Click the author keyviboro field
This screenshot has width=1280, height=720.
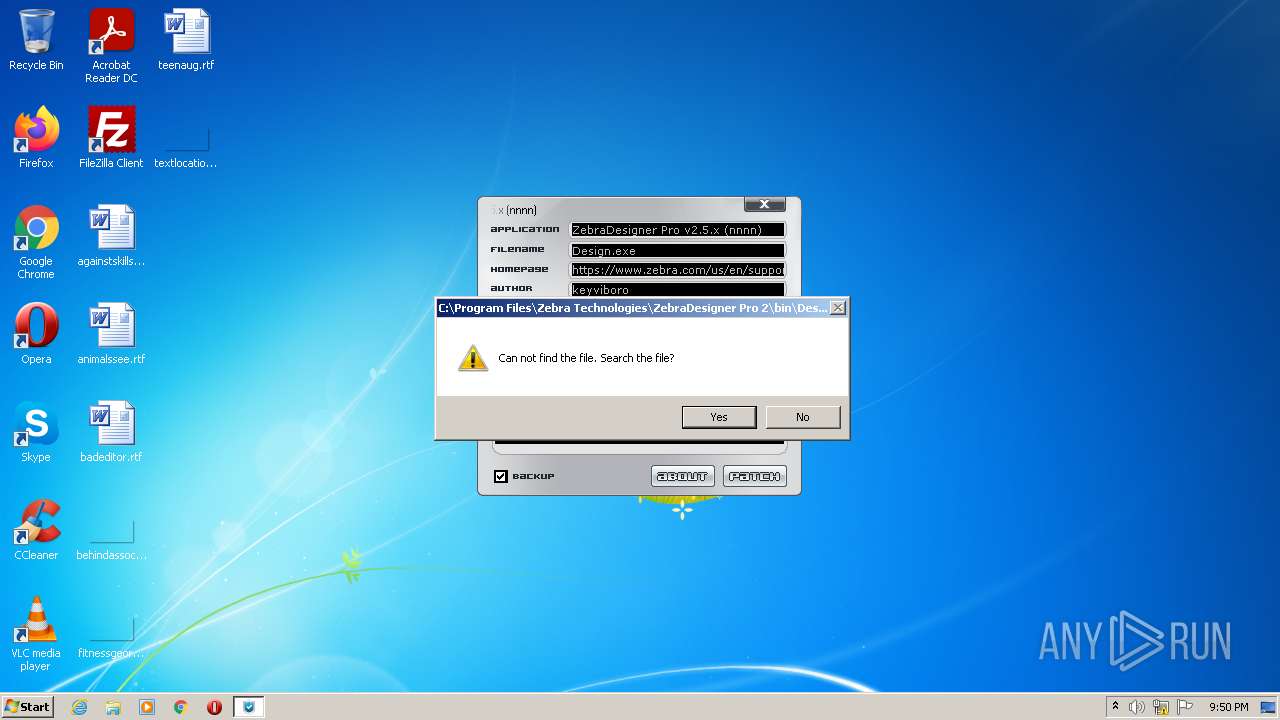(x=678, y=289)
